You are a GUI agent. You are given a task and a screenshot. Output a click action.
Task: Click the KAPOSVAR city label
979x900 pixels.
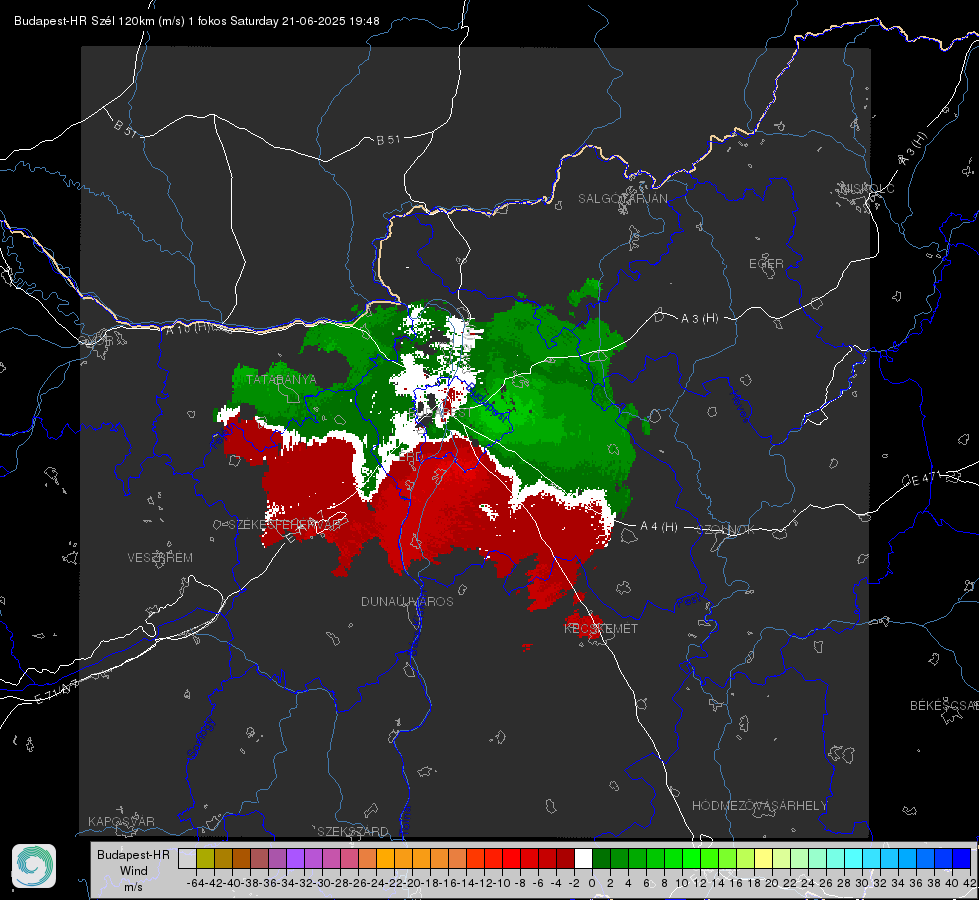point(121,821)
